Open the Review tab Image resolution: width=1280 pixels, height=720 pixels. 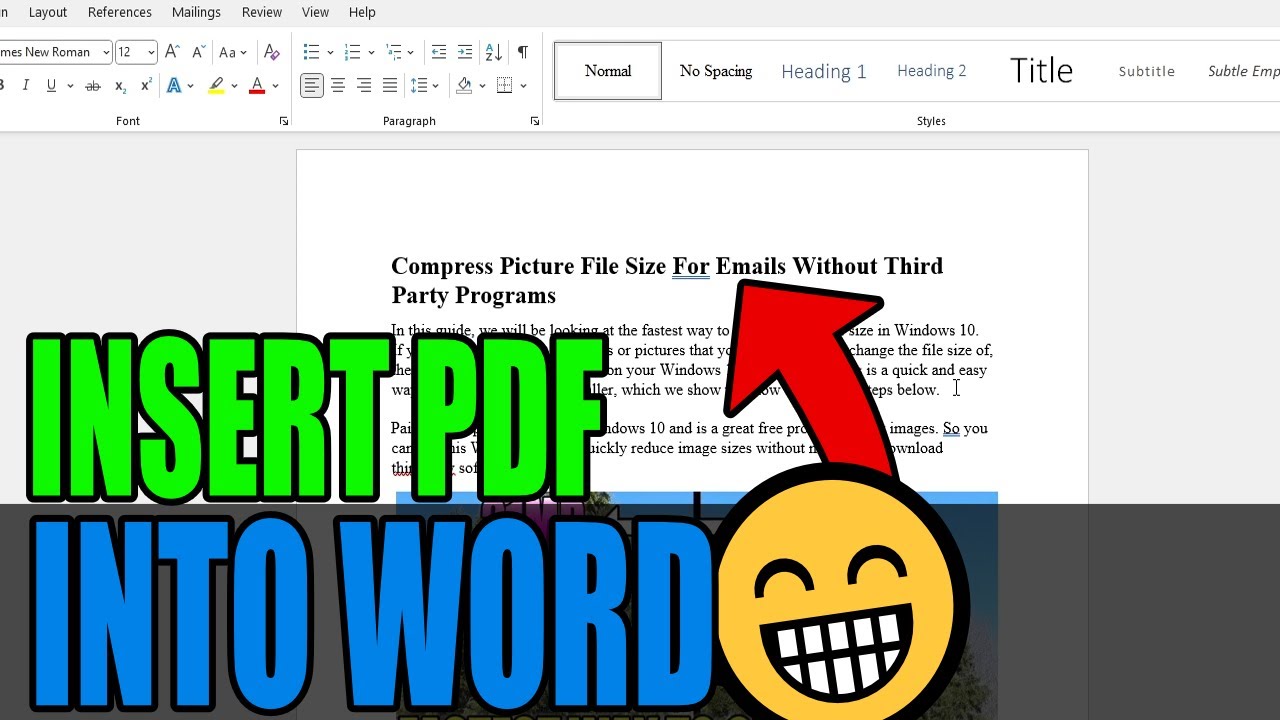click(x=262, y=12)
